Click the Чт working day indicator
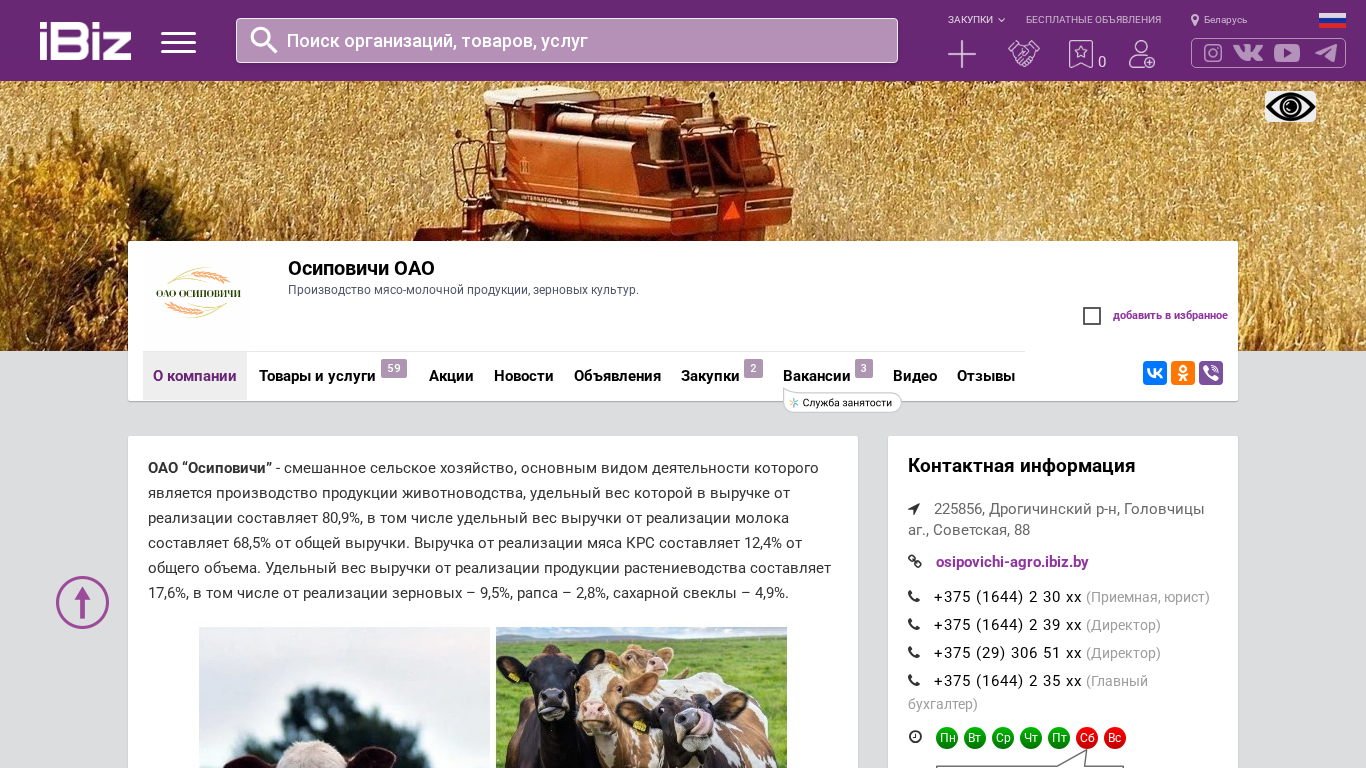1366x768 pixels. click(x=1031, y=738)
